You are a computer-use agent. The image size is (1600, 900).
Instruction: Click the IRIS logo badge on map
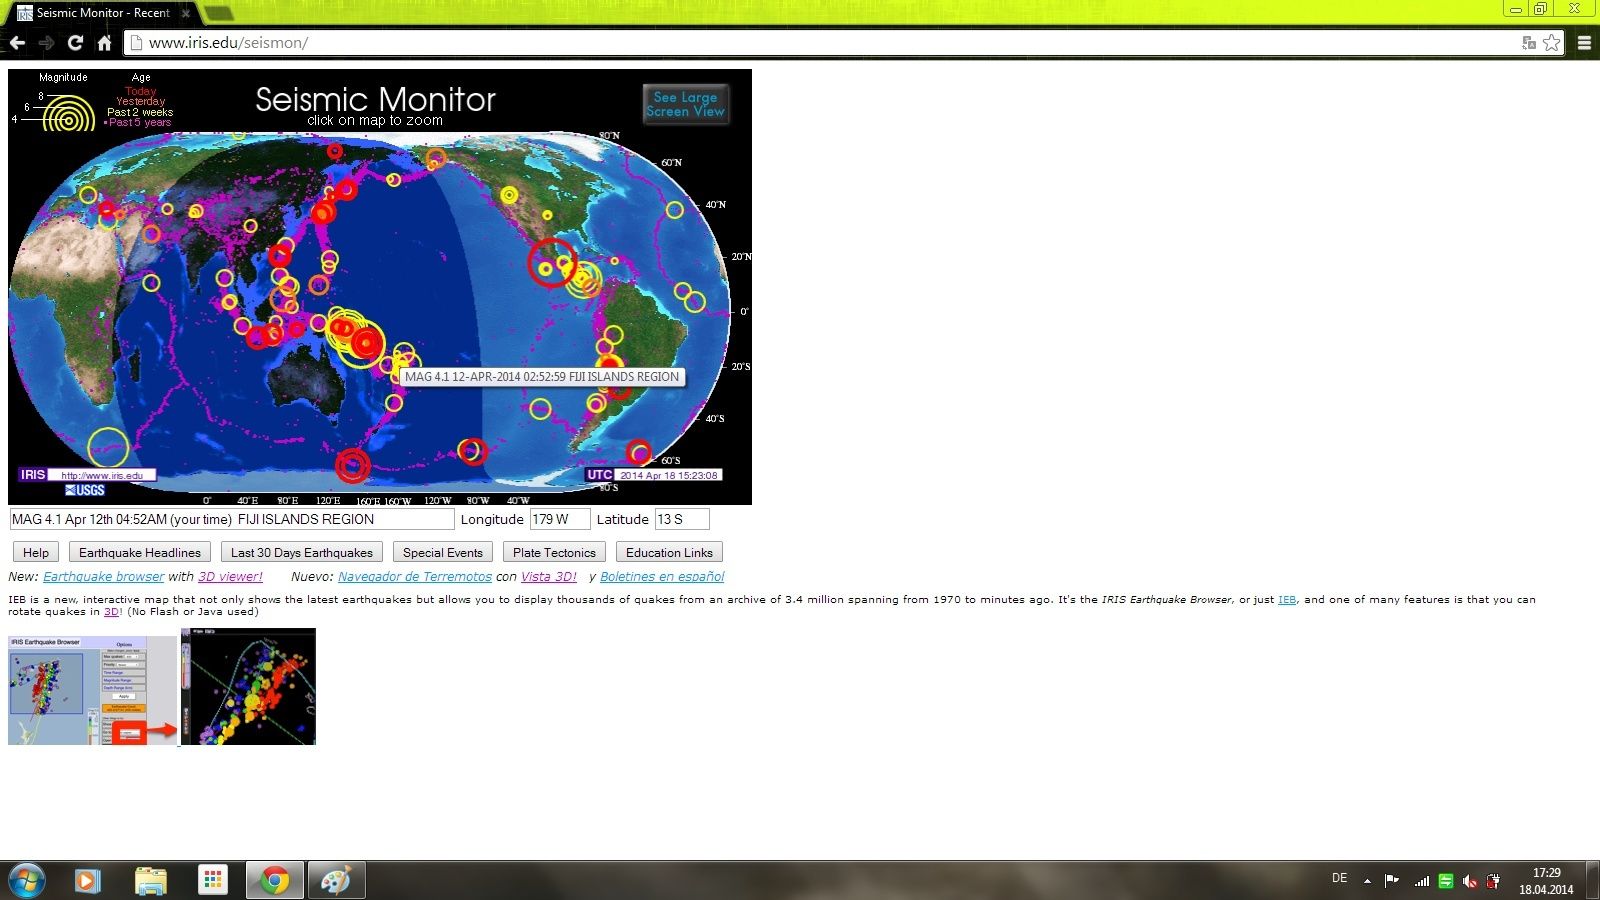(x=33, y=475)
